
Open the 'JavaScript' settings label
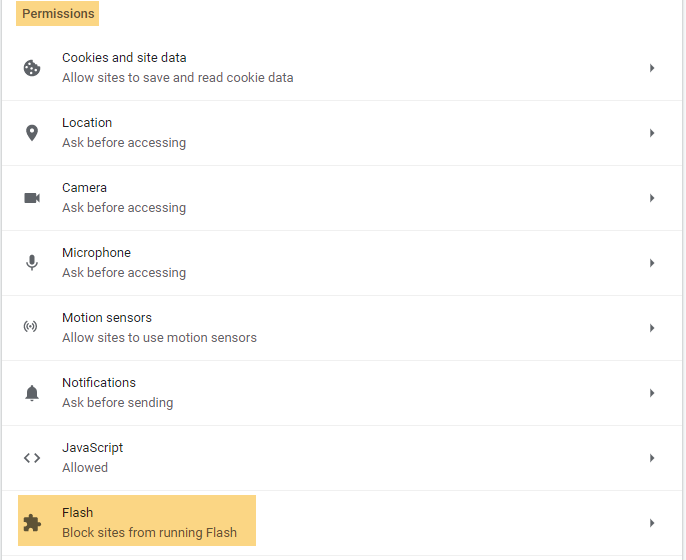93,448
